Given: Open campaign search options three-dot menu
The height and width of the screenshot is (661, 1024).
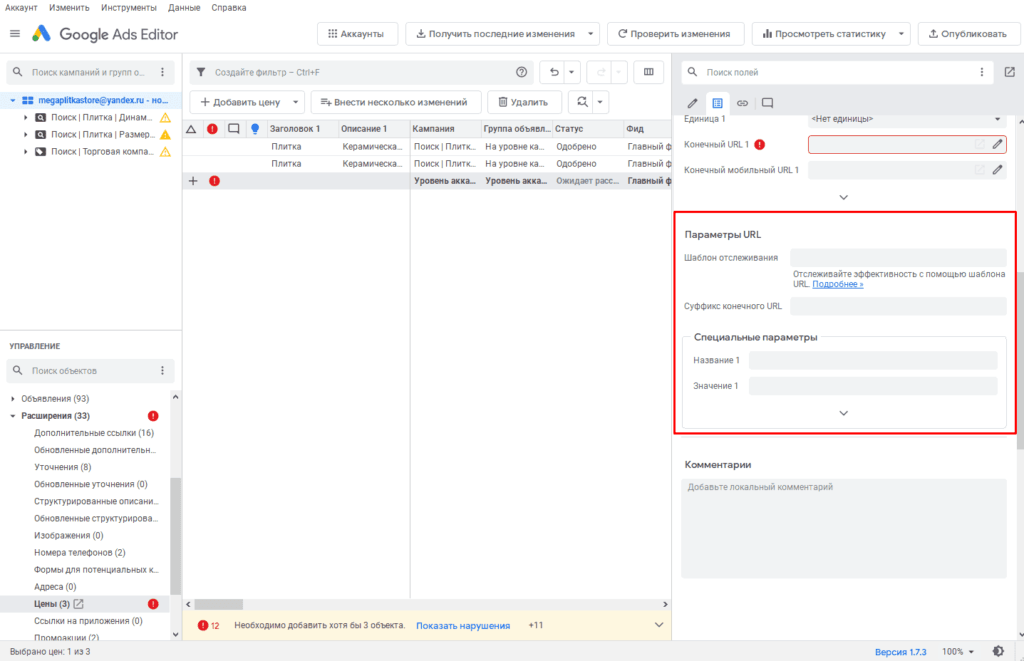Looking at the screenshot, I should (163, 73).
